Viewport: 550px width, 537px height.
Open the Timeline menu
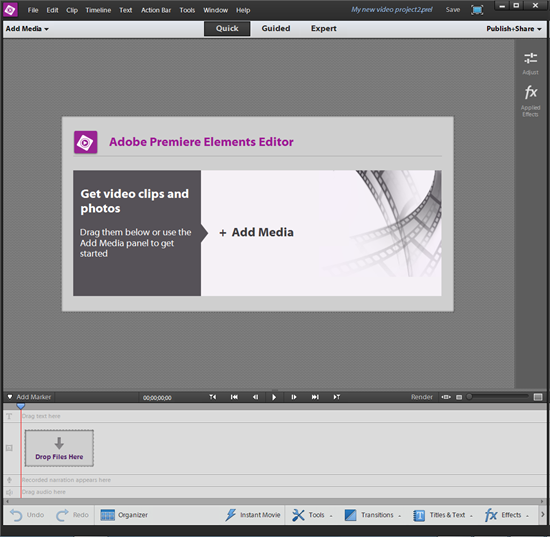pos(98,10)
